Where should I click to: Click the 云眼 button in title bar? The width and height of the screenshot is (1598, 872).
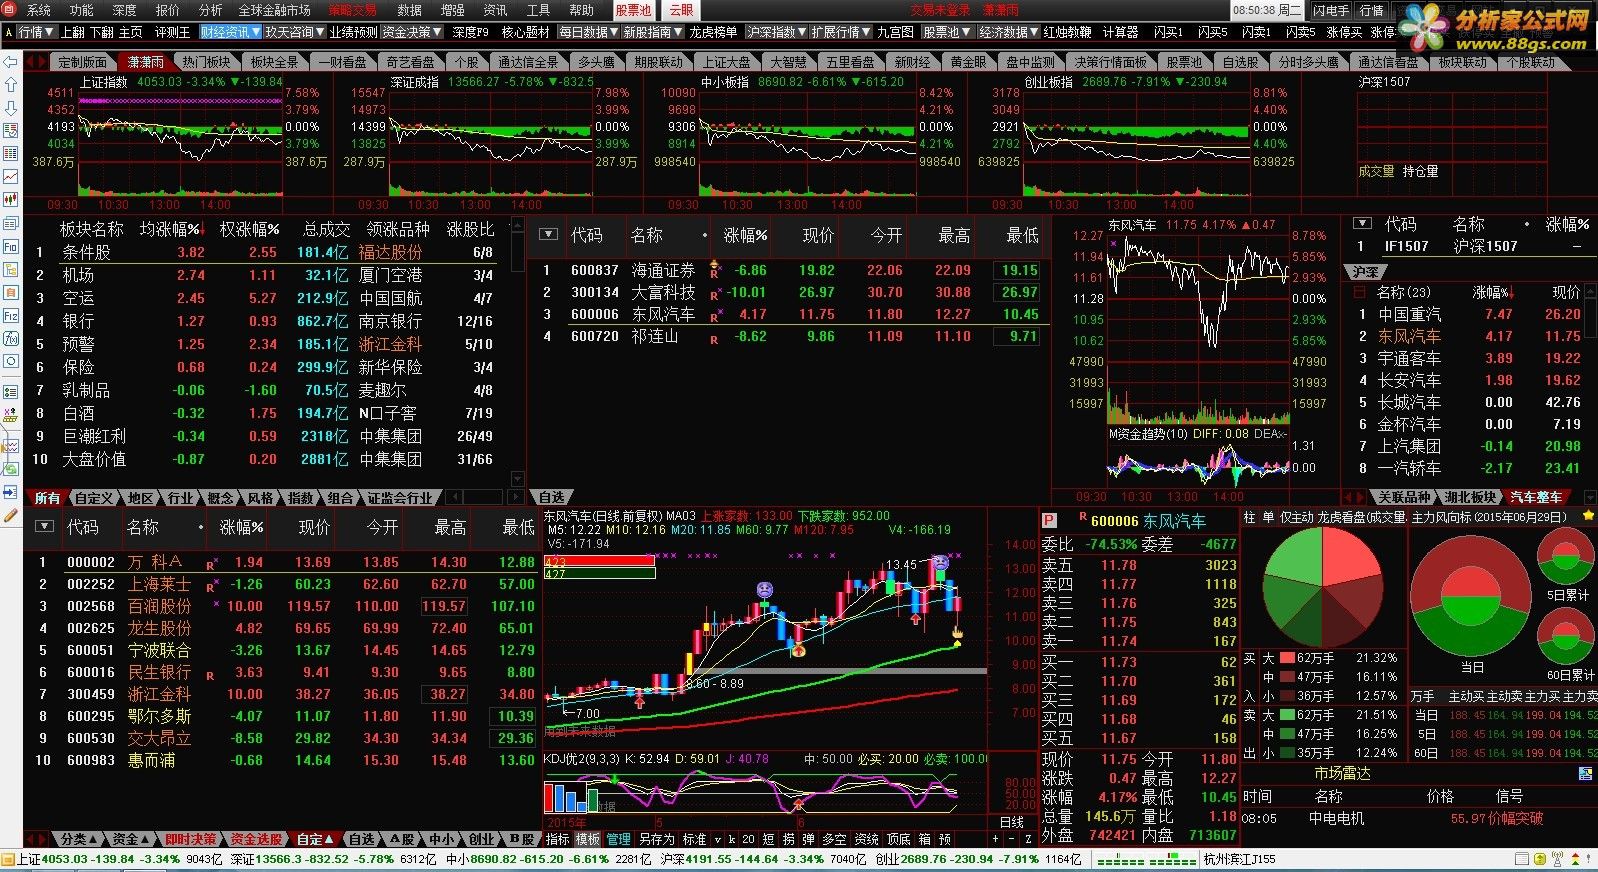tap(682, 10)
